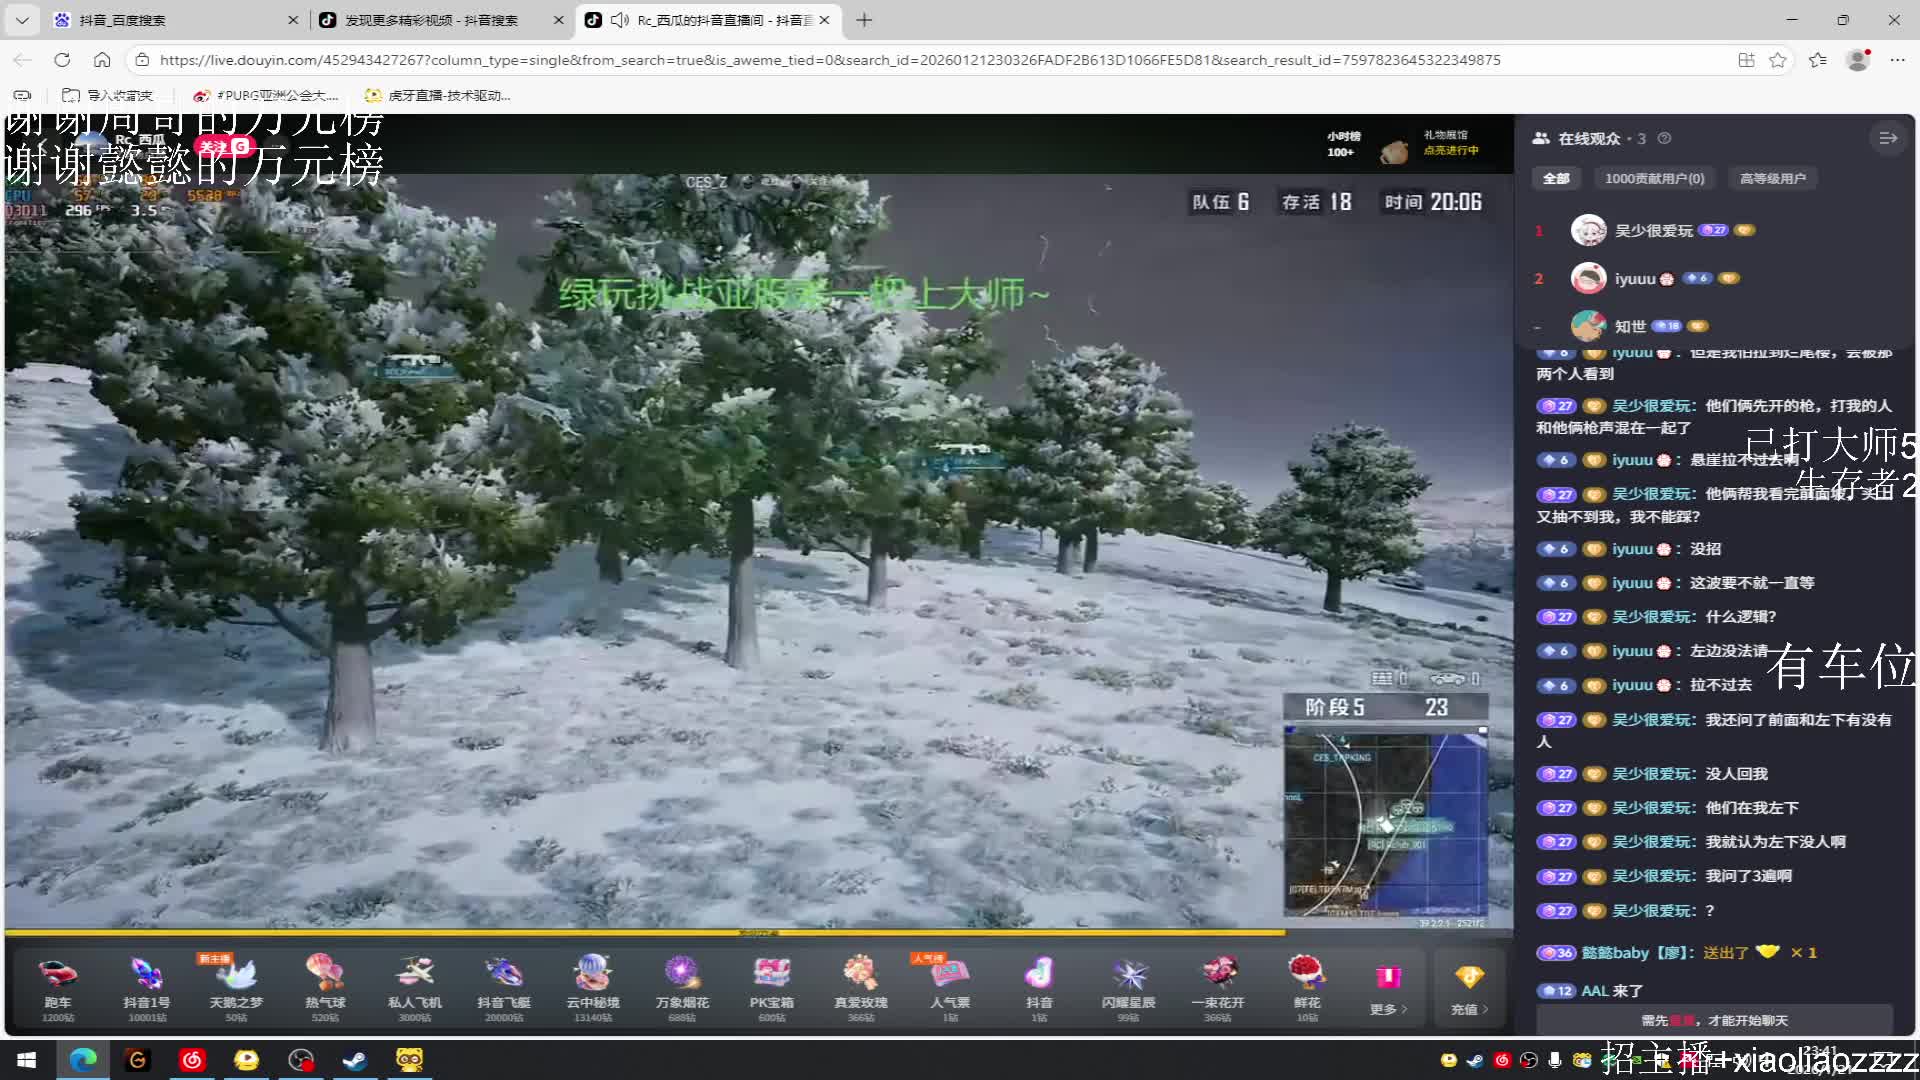
Task: Switch to the 1000贡献用户 tab
Action: 1654,178
